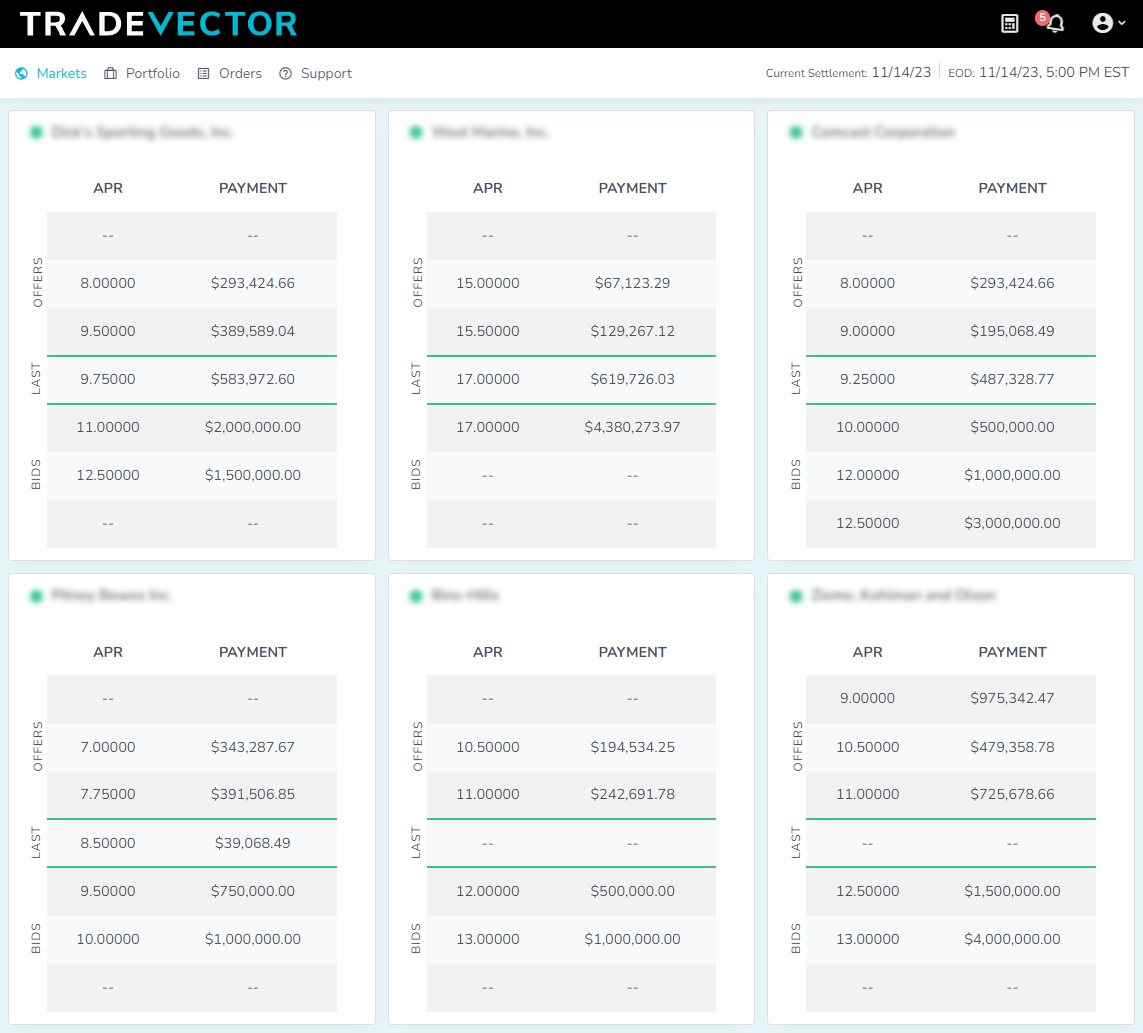Click the briefcase icon beside Portfolio
The height and width of the screenshot is (1033, 1143).
(x=111, y=74)
